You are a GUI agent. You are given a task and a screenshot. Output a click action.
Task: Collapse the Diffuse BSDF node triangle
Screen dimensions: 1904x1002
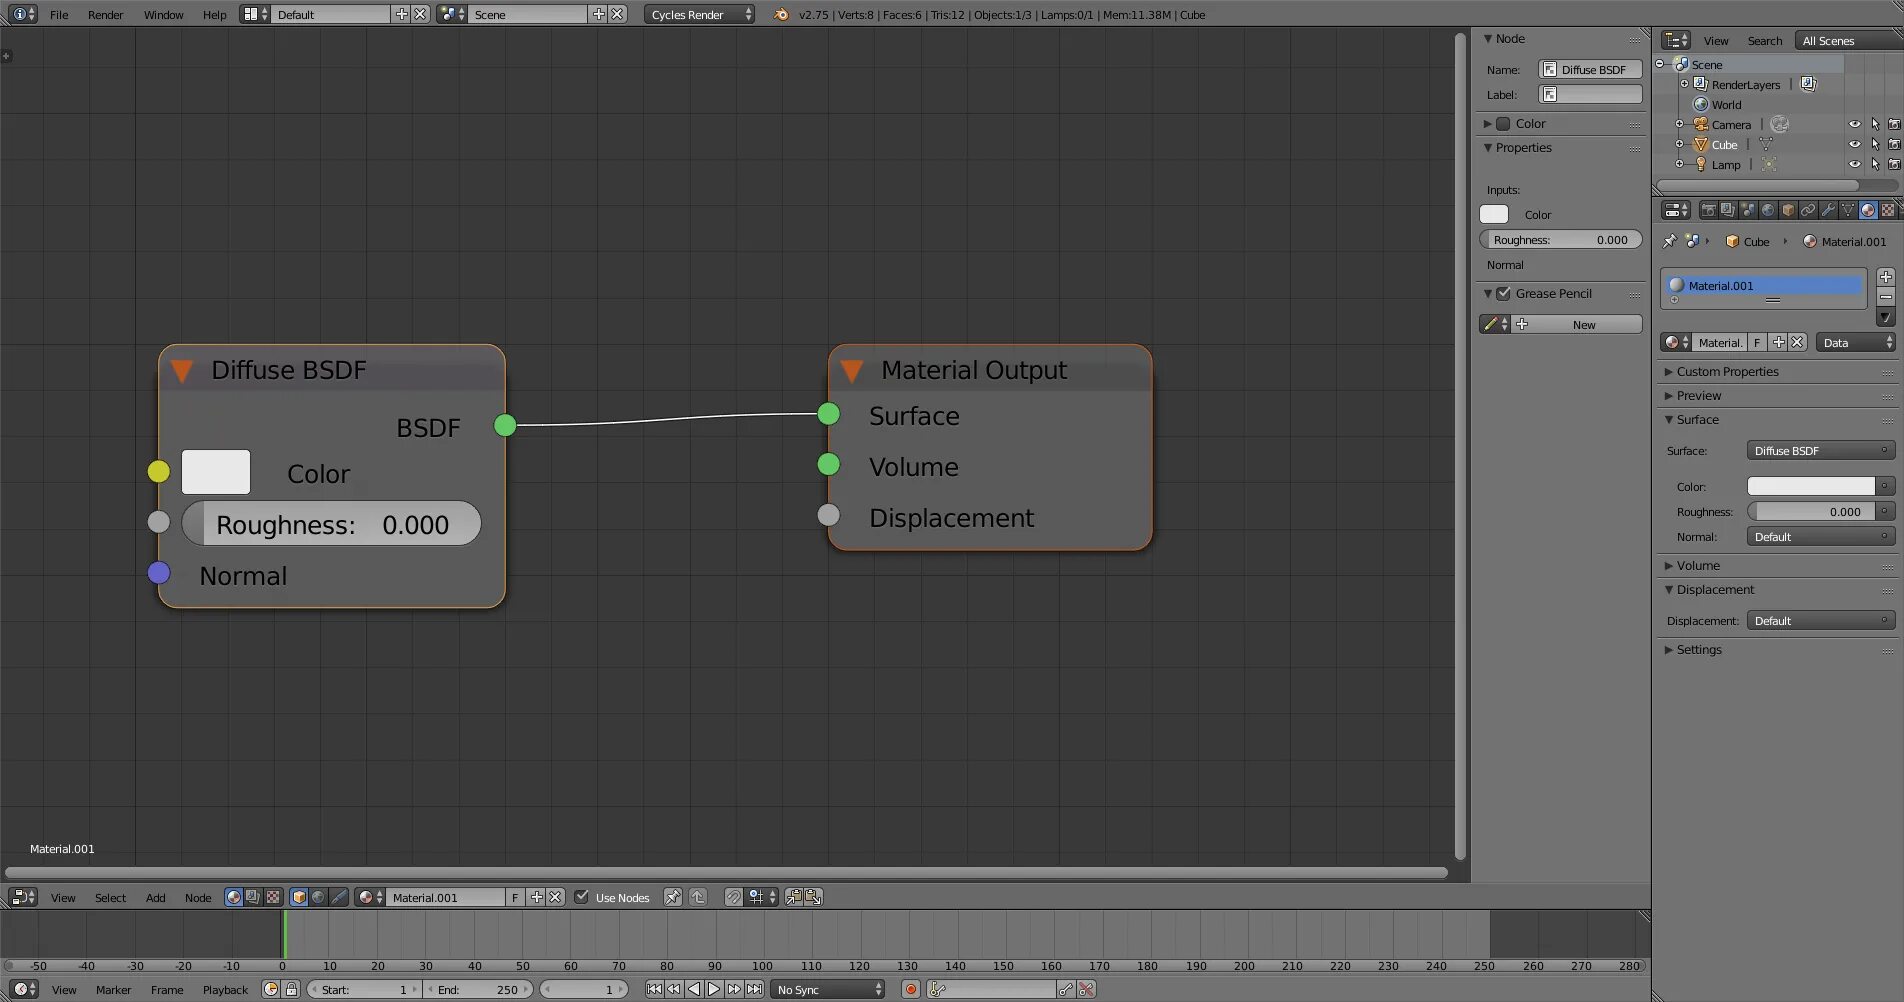pyautogui.click(x=182, y=371)
